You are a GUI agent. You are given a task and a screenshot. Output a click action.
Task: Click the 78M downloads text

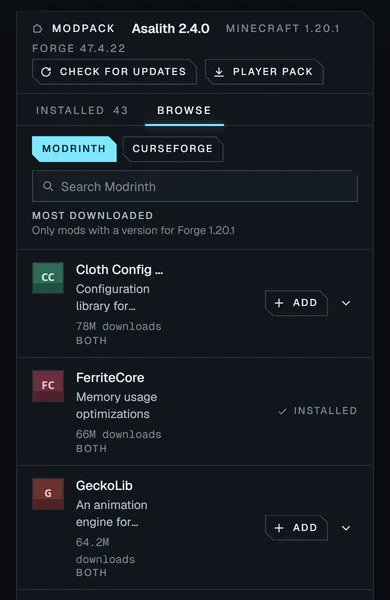point(119,326)
